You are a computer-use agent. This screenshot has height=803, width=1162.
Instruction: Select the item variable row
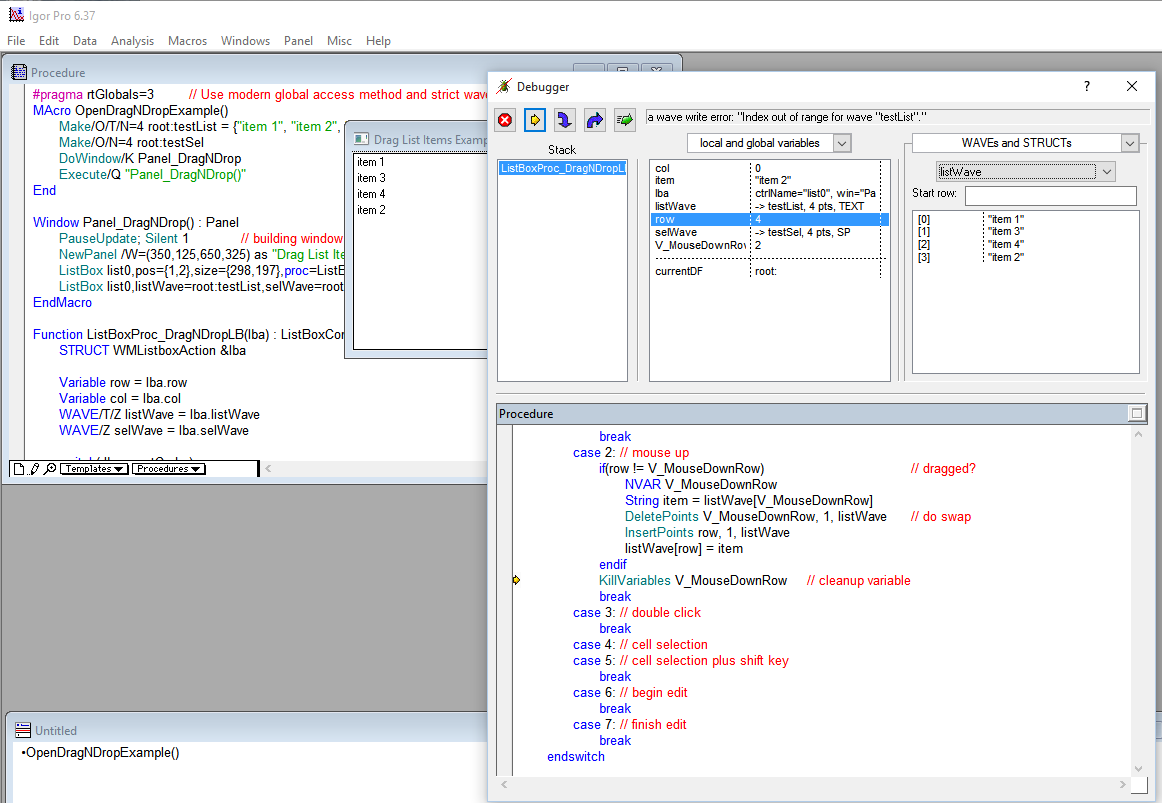(768, 180)
